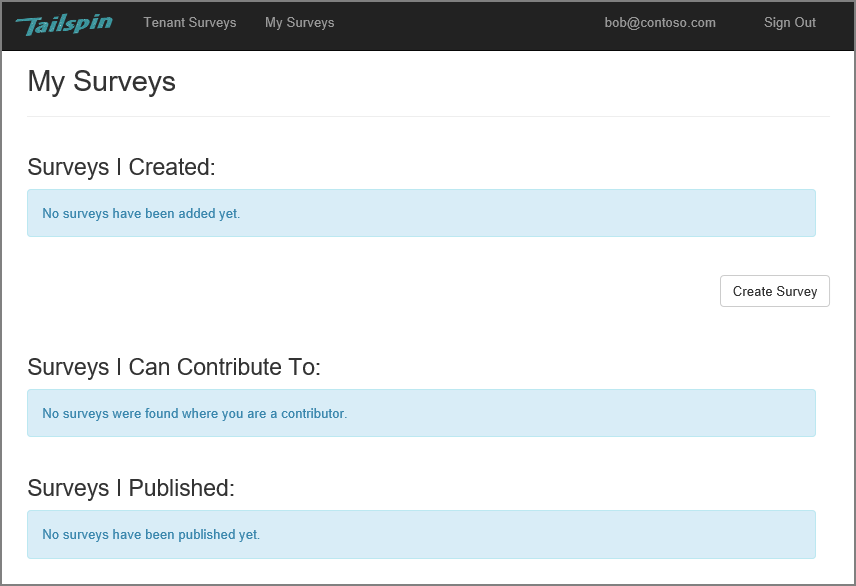Select the bob@contoso.com account link
This screenshot has height=586, width=856.
coord(659,23)
